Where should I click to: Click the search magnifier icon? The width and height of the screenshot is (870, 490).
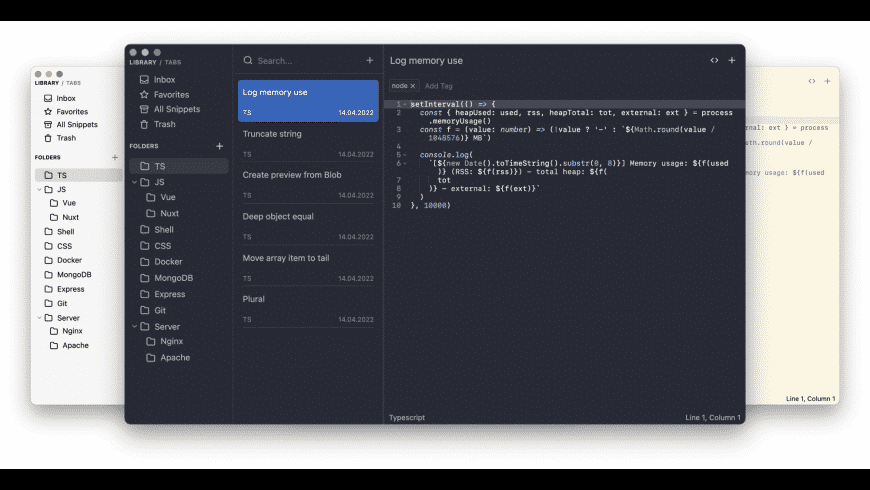click(248, 60)
